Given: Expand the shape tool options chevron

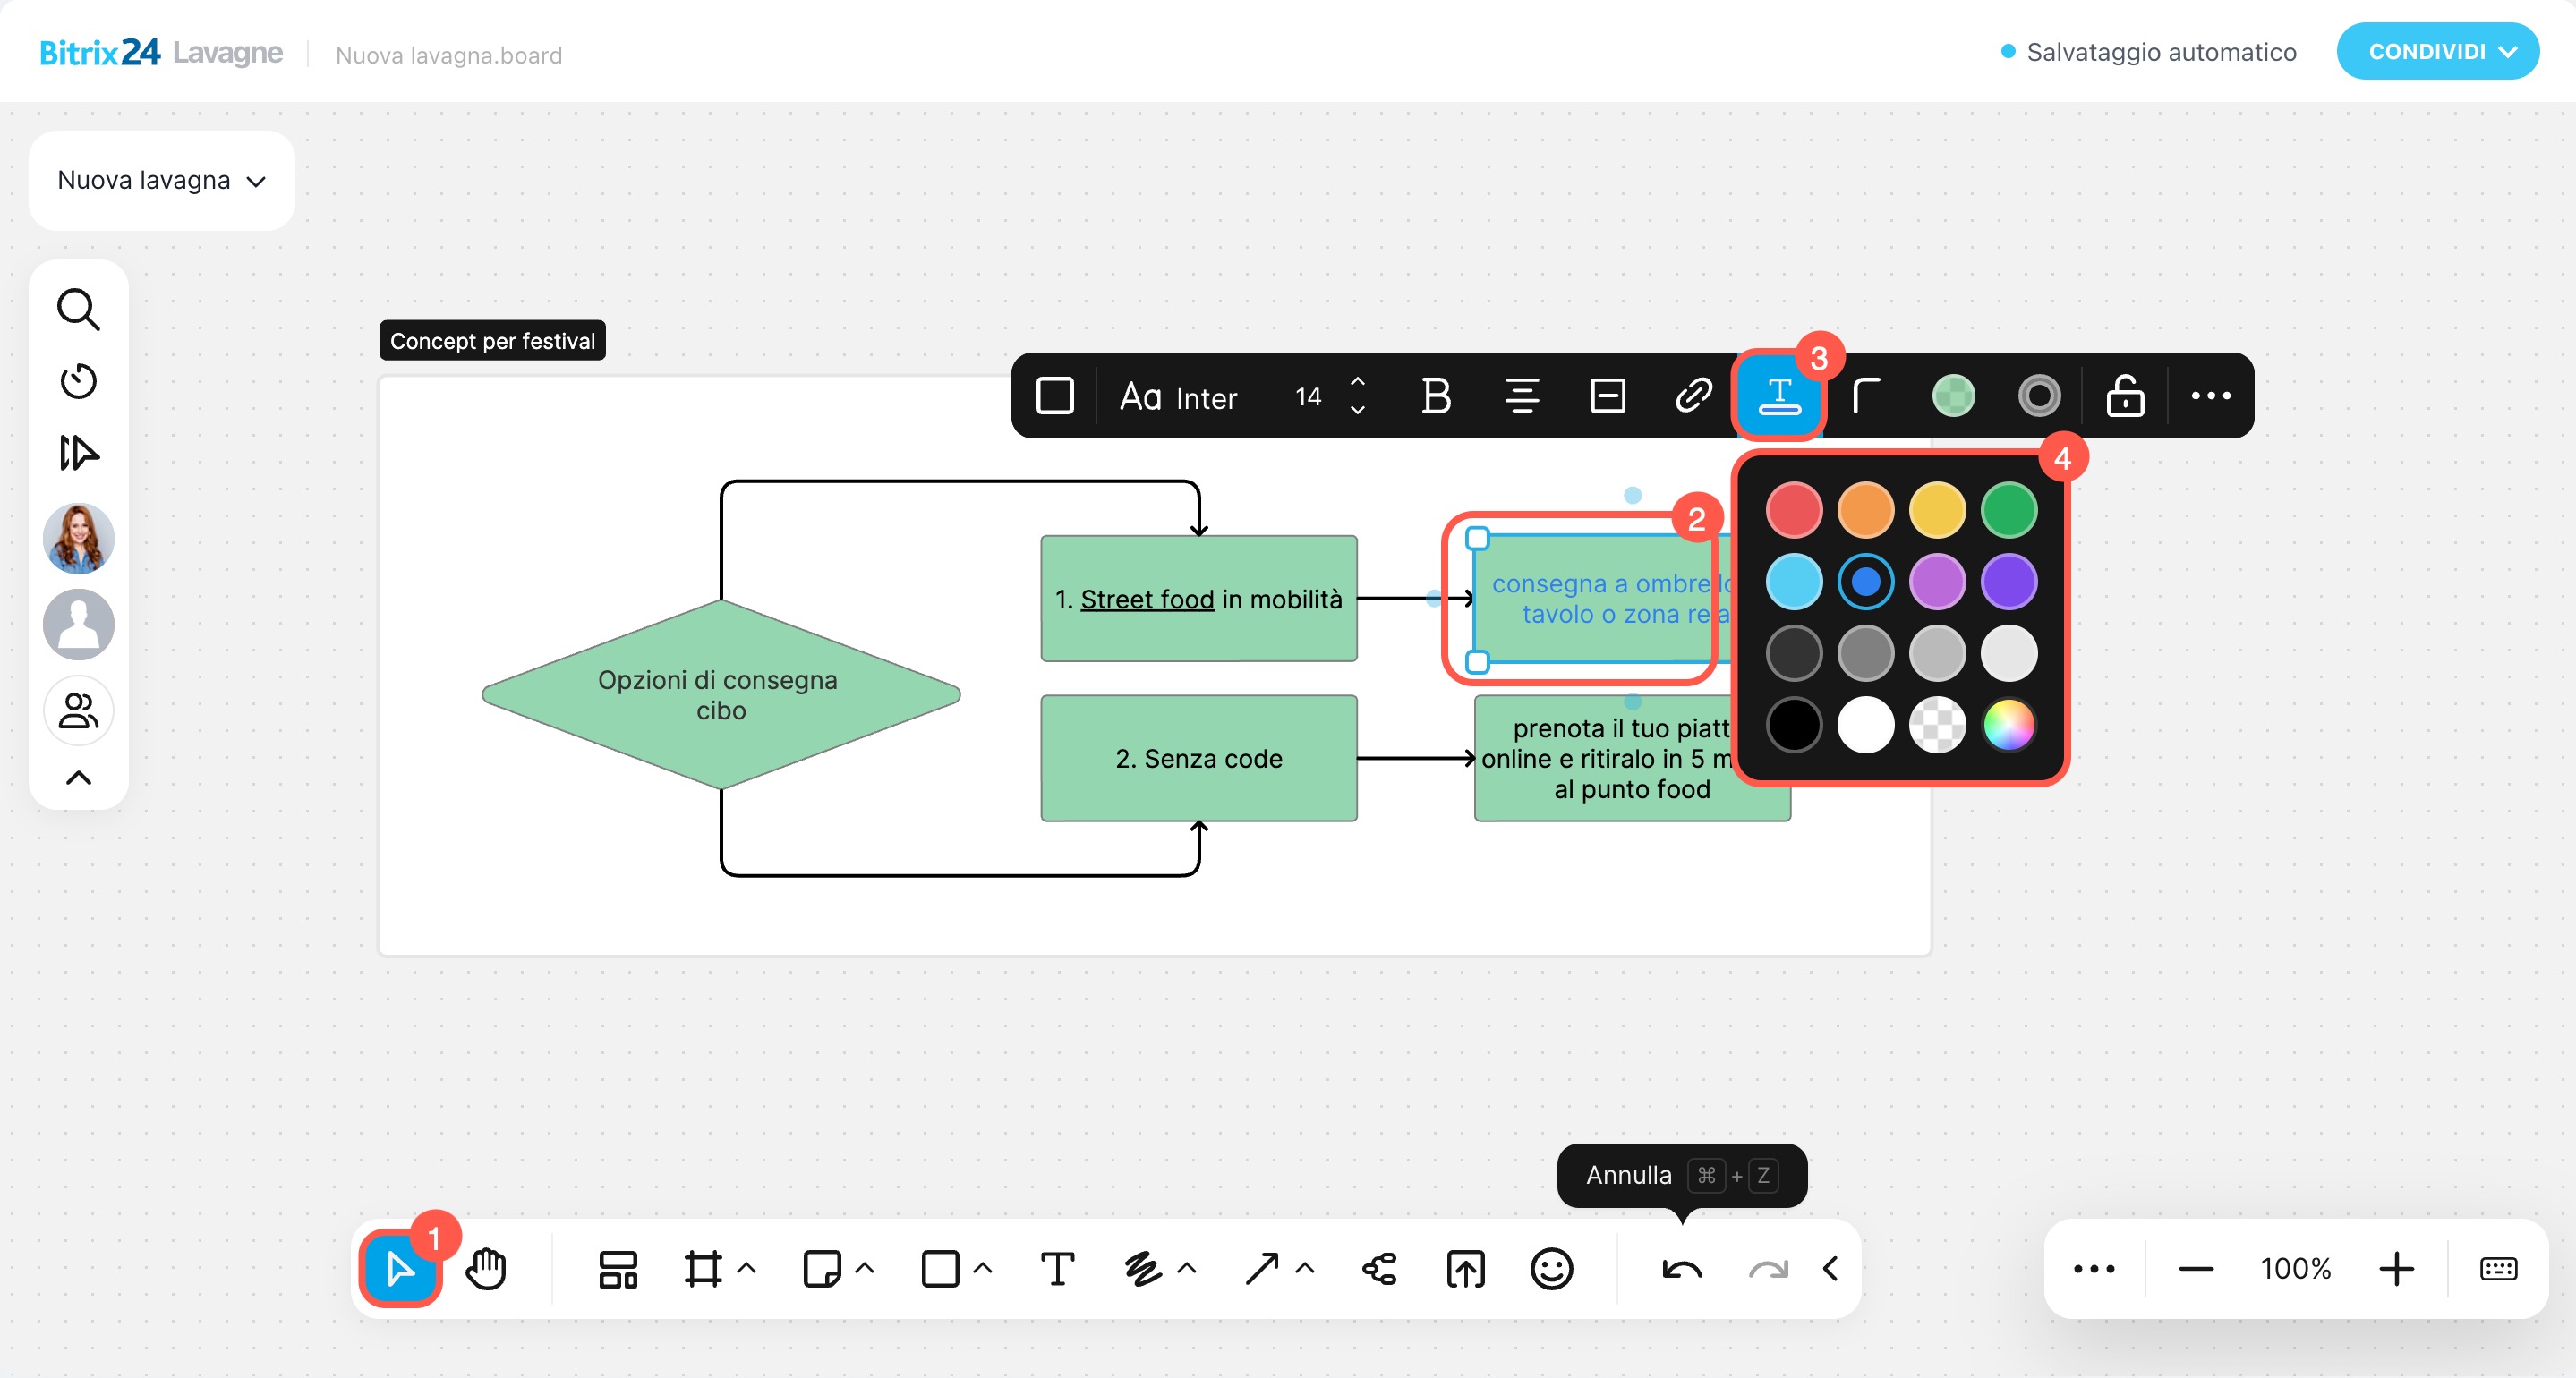Looking at the screenshot, I should 983,1268.
